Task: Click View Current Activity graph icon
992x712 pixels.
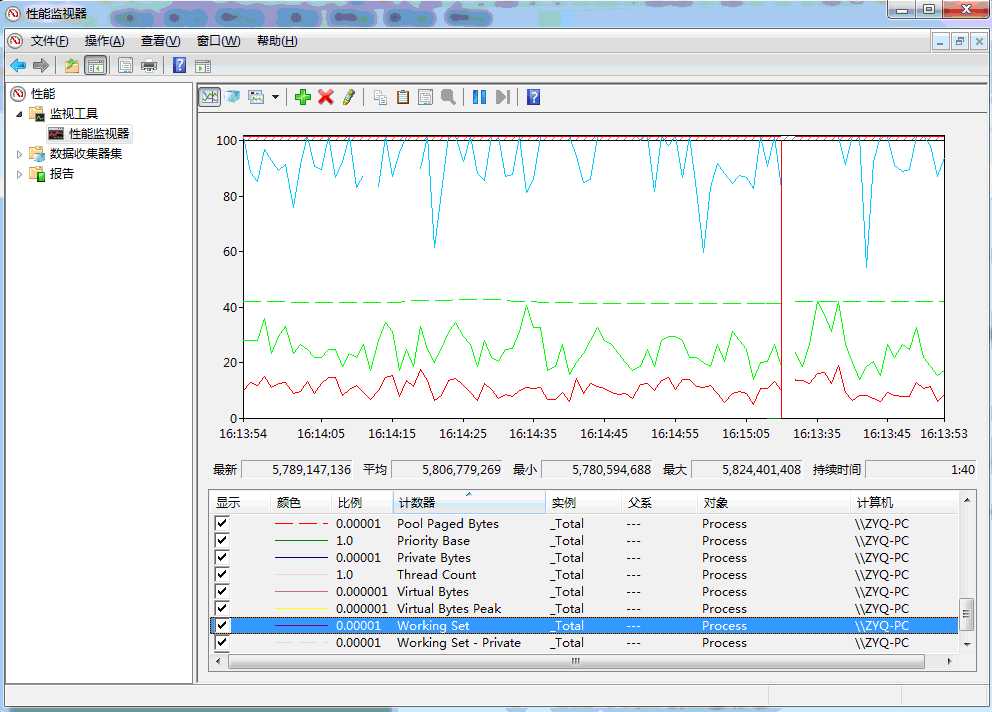Action: click(x=210, y=97)
